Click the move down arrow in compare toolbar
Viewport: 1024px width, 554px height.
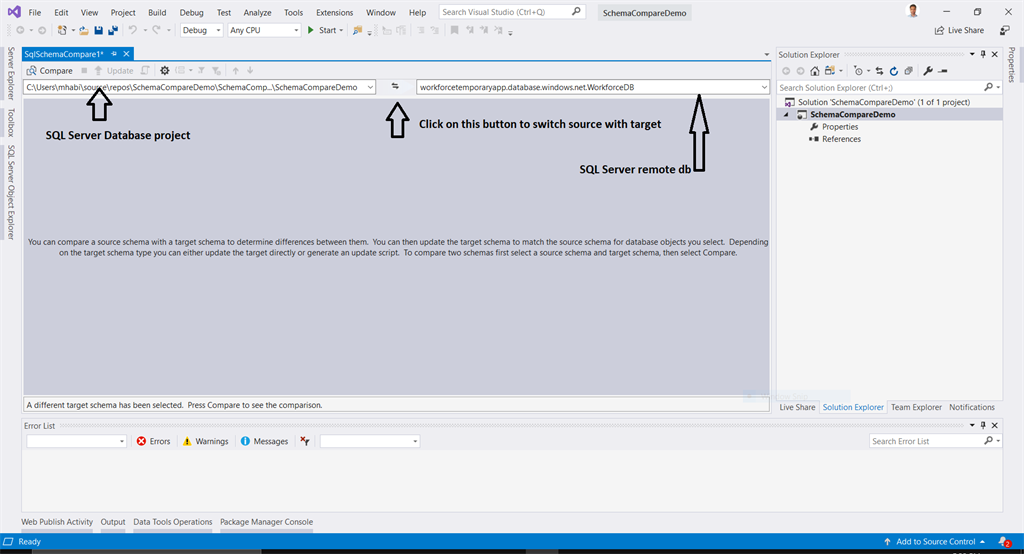[250, 71]
